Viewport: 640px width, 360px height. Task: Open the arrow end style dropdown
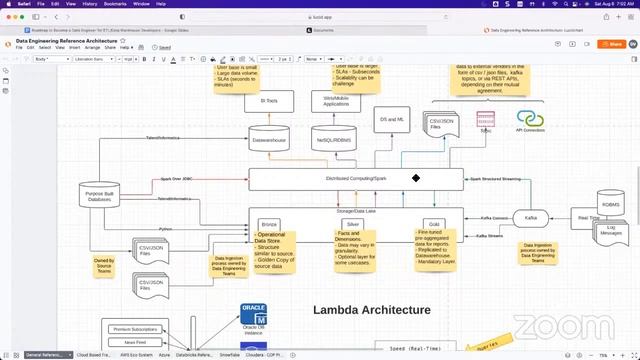point(334,59)
